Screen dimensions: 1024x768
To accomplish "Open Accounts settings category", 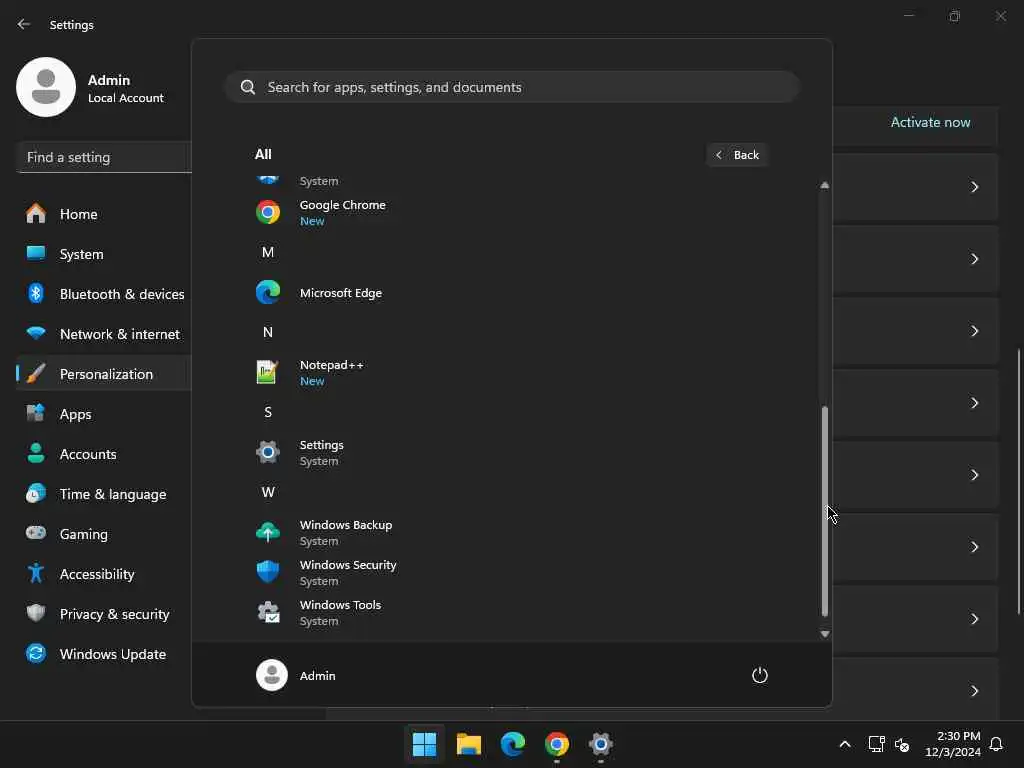I will pyautogui.click(x=104, y=454).
